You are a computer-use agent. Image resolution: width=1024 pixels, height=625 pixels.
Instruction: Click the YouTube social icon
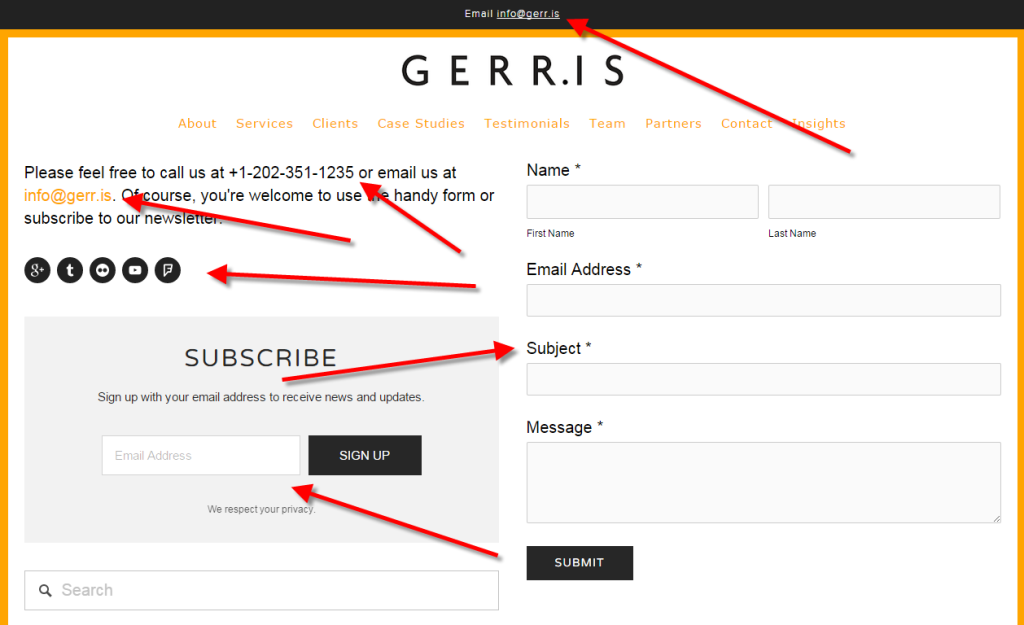(x=134, y=270)
